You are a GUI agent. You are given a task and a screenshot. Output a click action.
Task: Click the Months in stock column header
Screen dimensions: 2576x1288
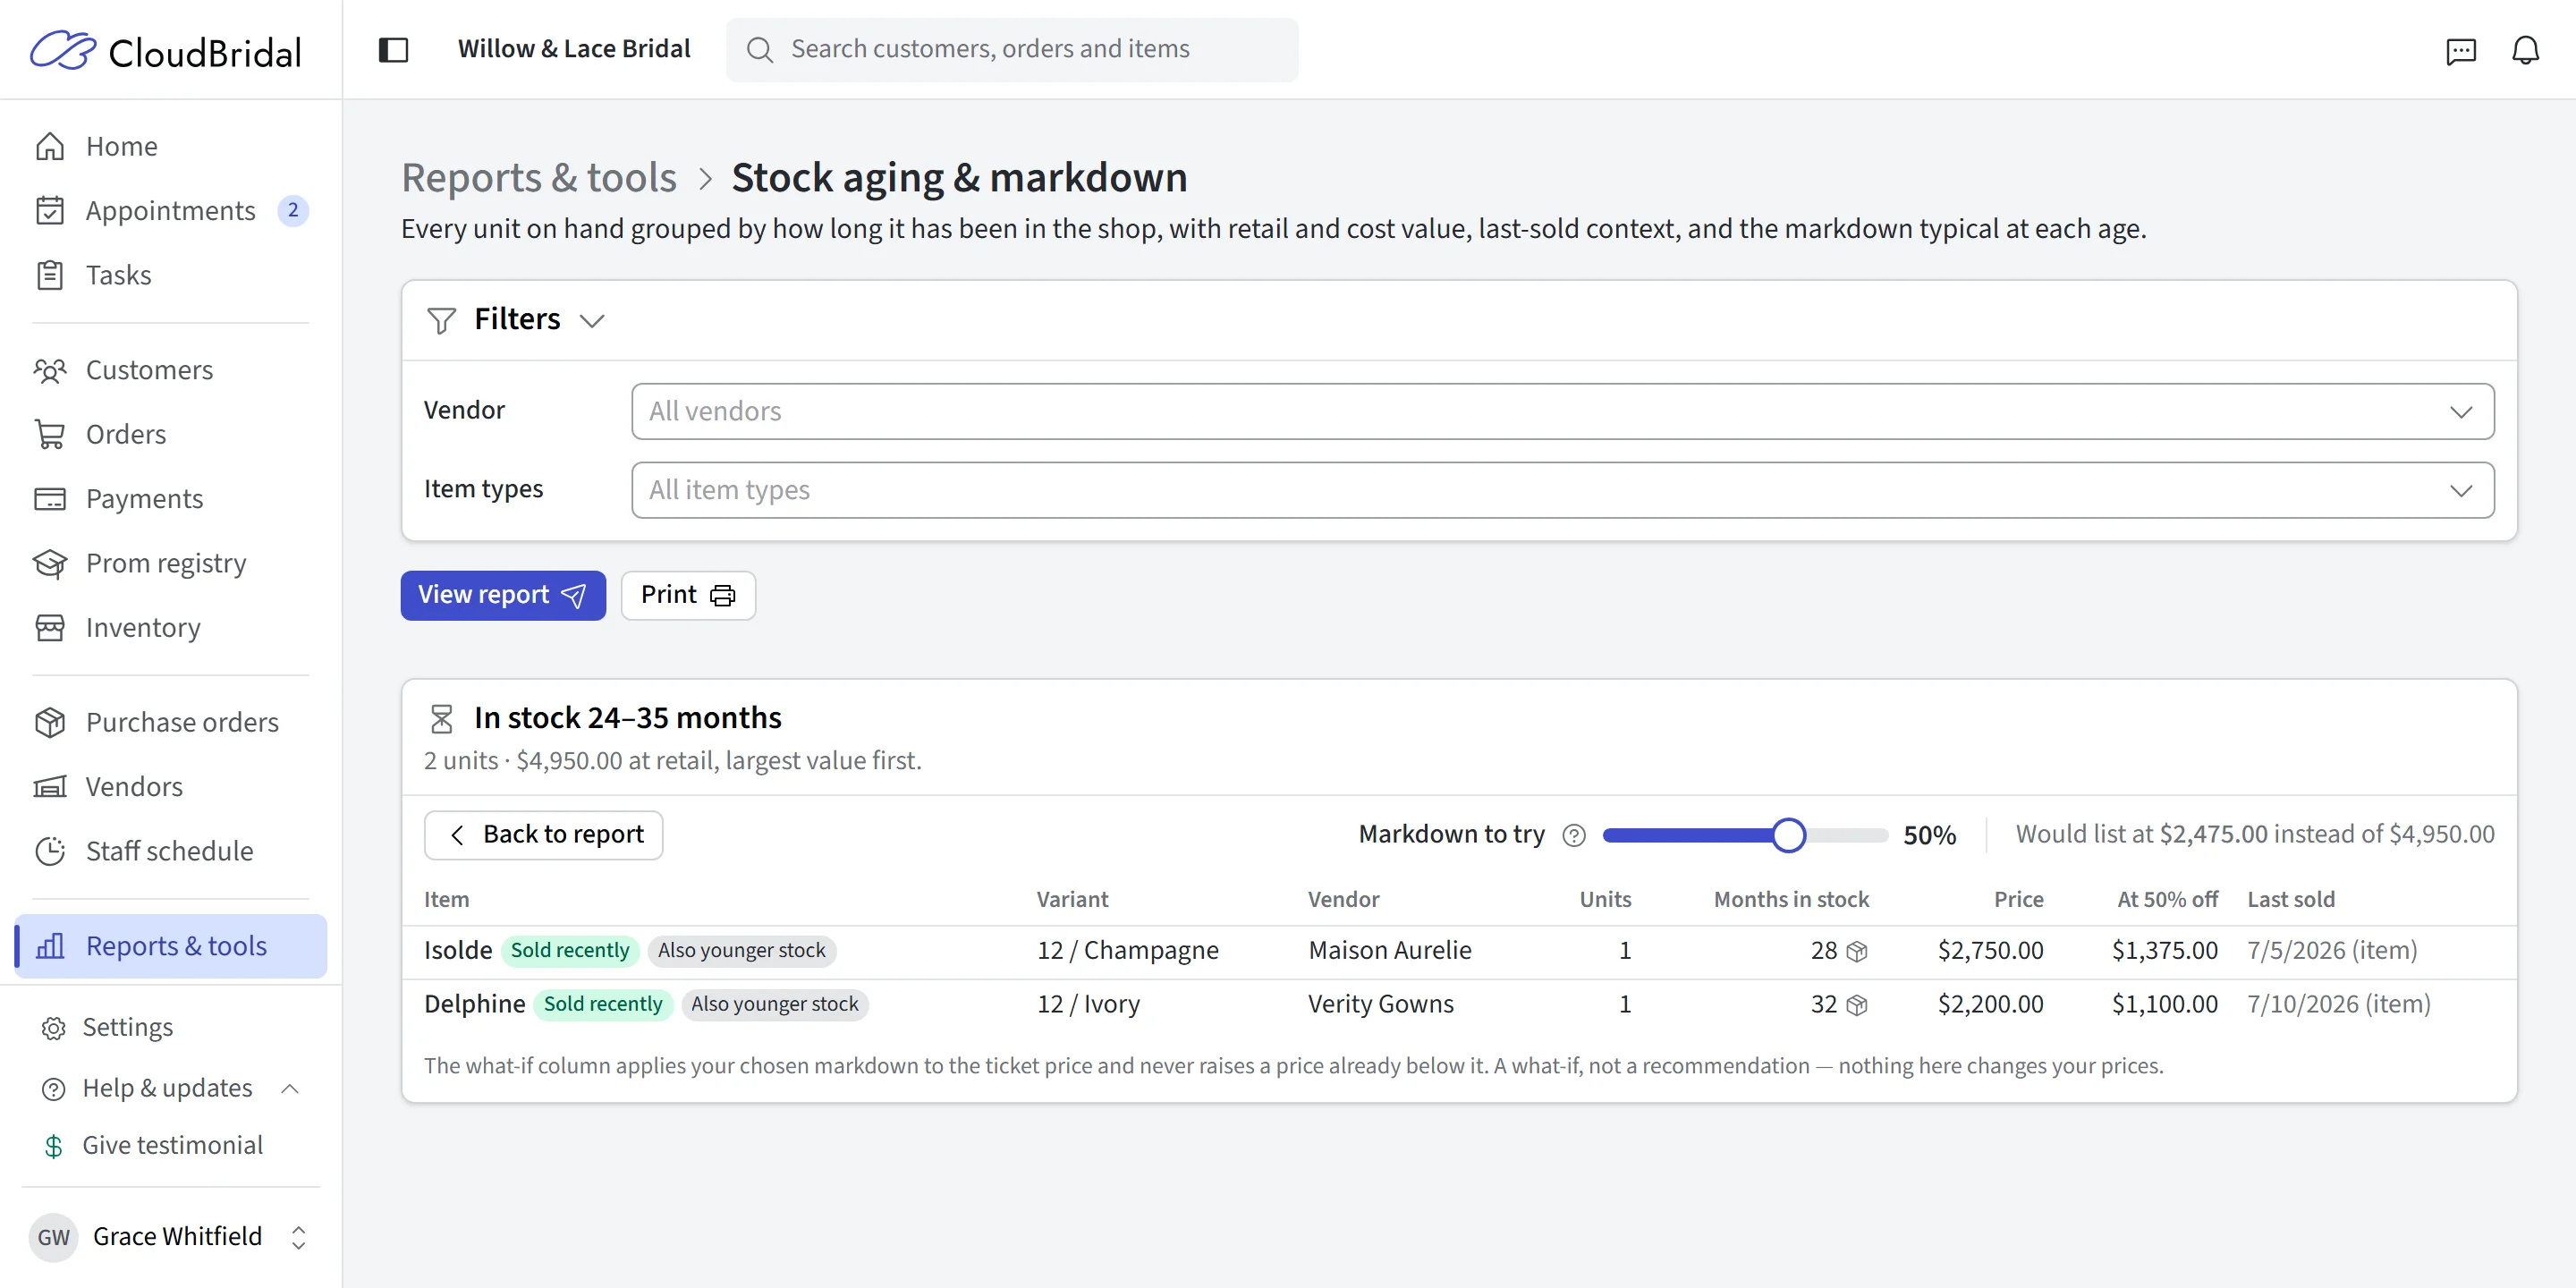1791,899
